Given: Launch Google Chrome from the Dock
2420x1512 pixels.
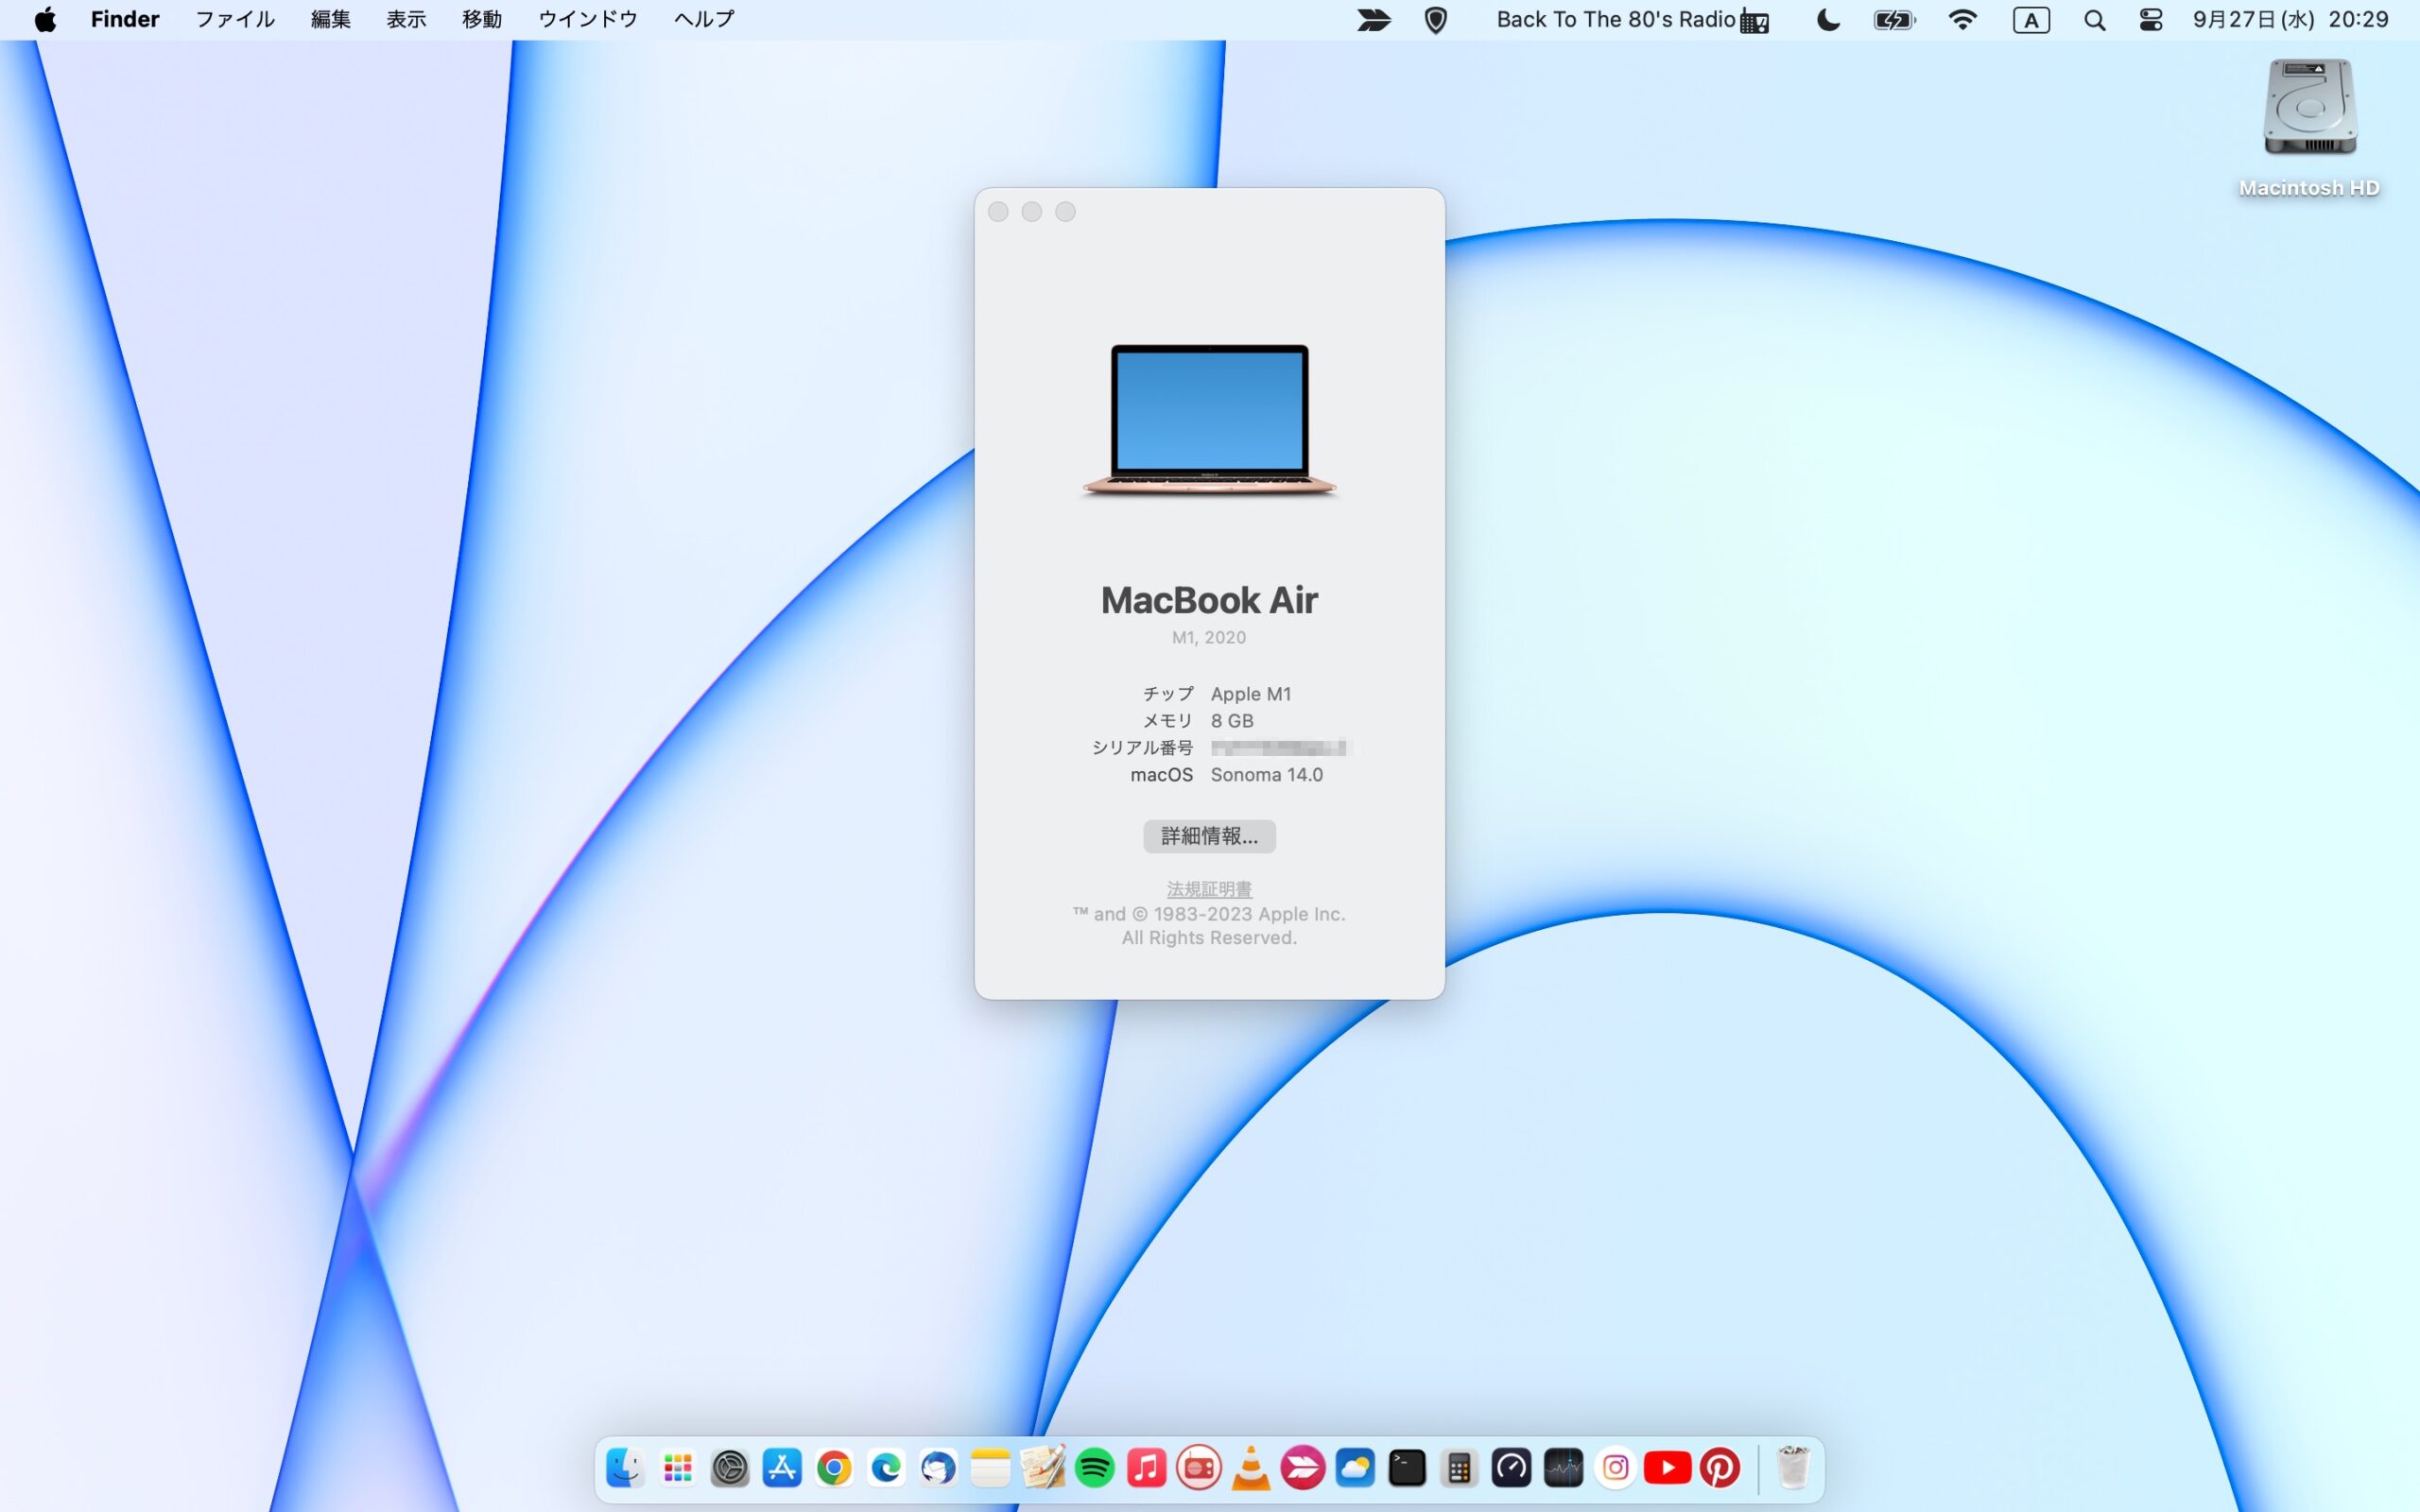Looking at the screenshot, I should tap(834, 1468).
